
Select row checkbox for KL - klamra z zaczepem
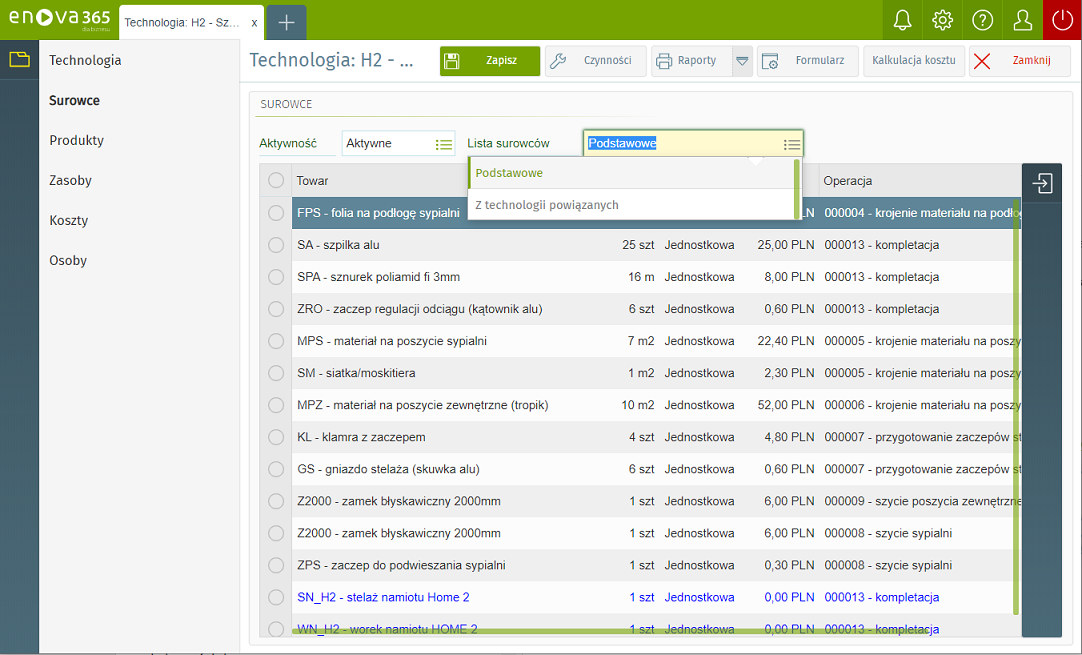pyautogui.click(x=276, y=437)
